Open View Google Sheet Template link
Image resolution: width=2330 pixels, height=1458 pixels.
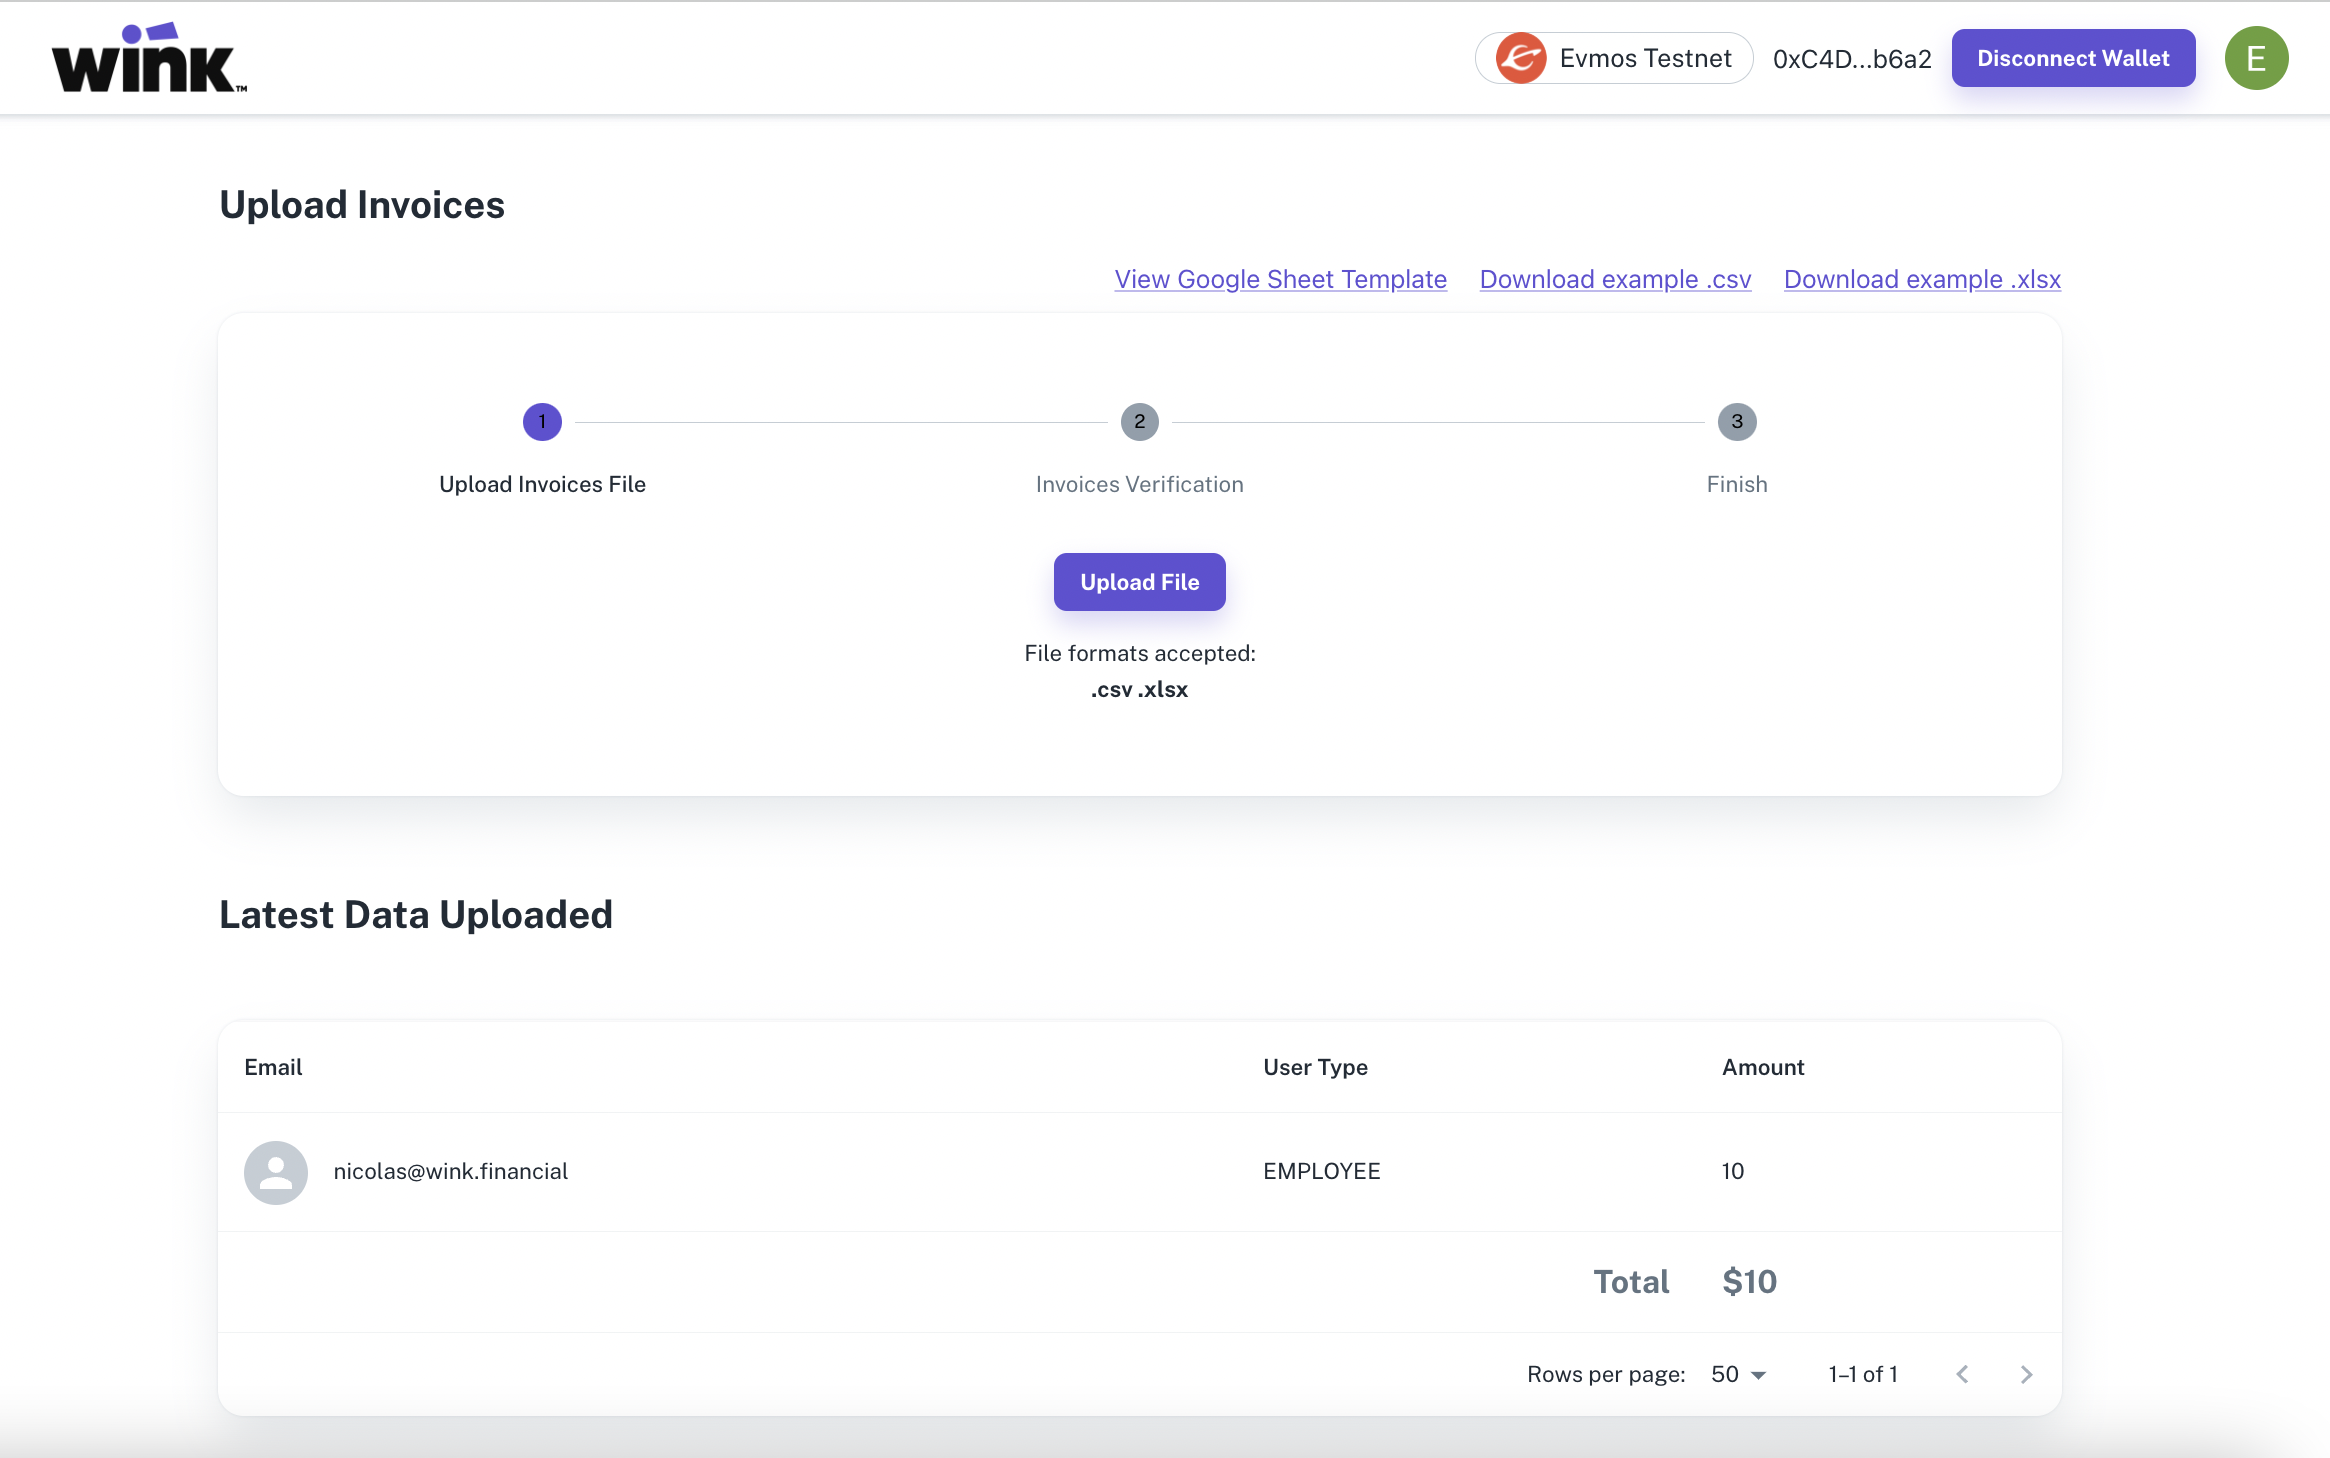tap(1280, 279)
